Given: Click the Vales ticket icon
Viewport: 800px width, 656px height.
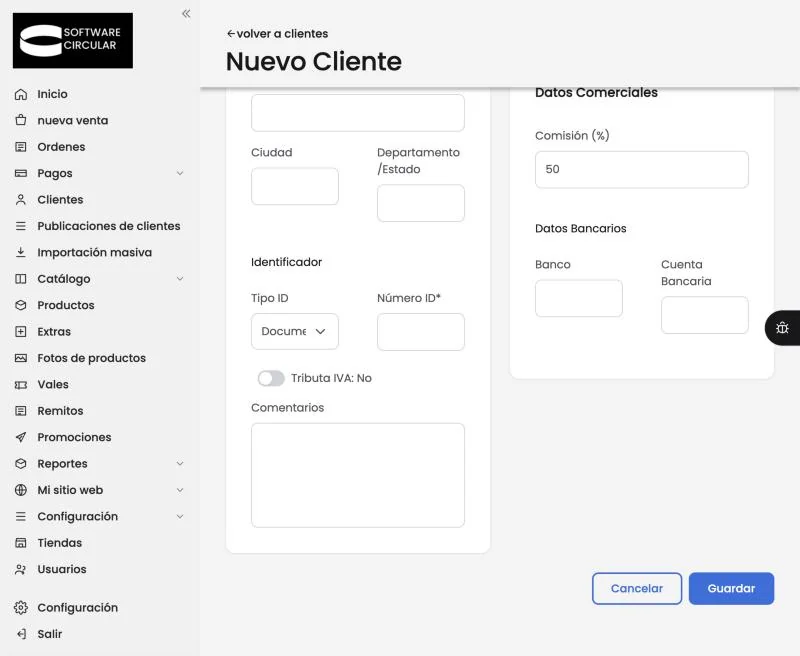Looking at the screenshot, I should coord(21,385).
